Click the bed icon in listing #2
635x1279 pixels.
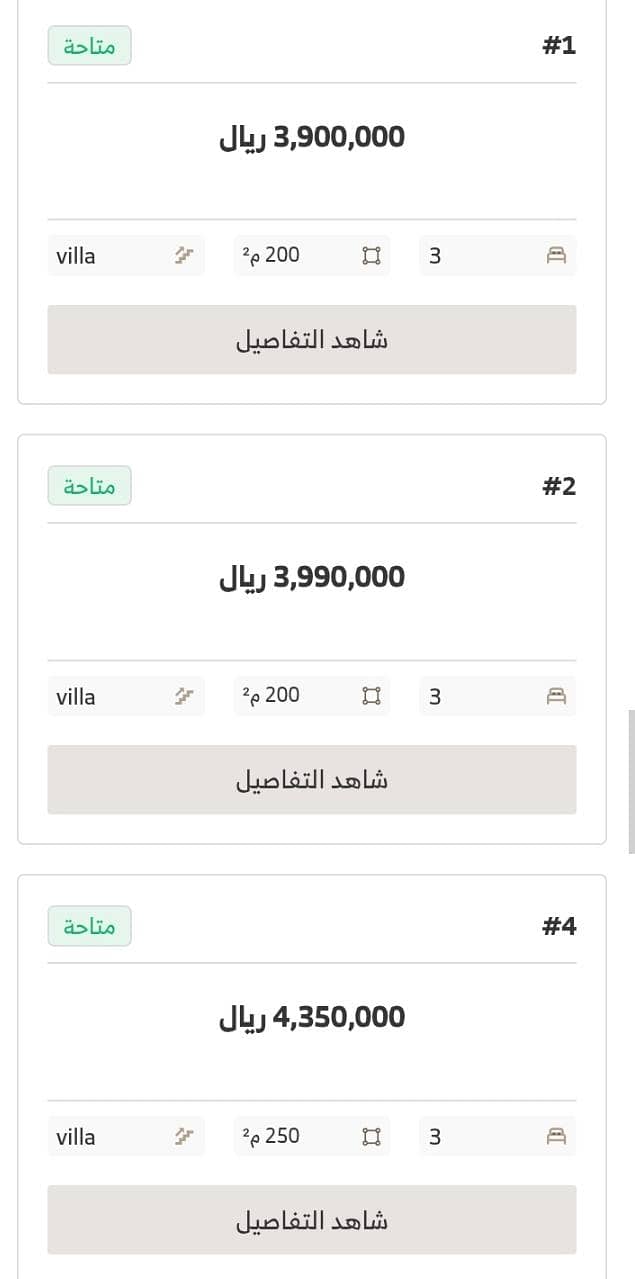(557, 696)
